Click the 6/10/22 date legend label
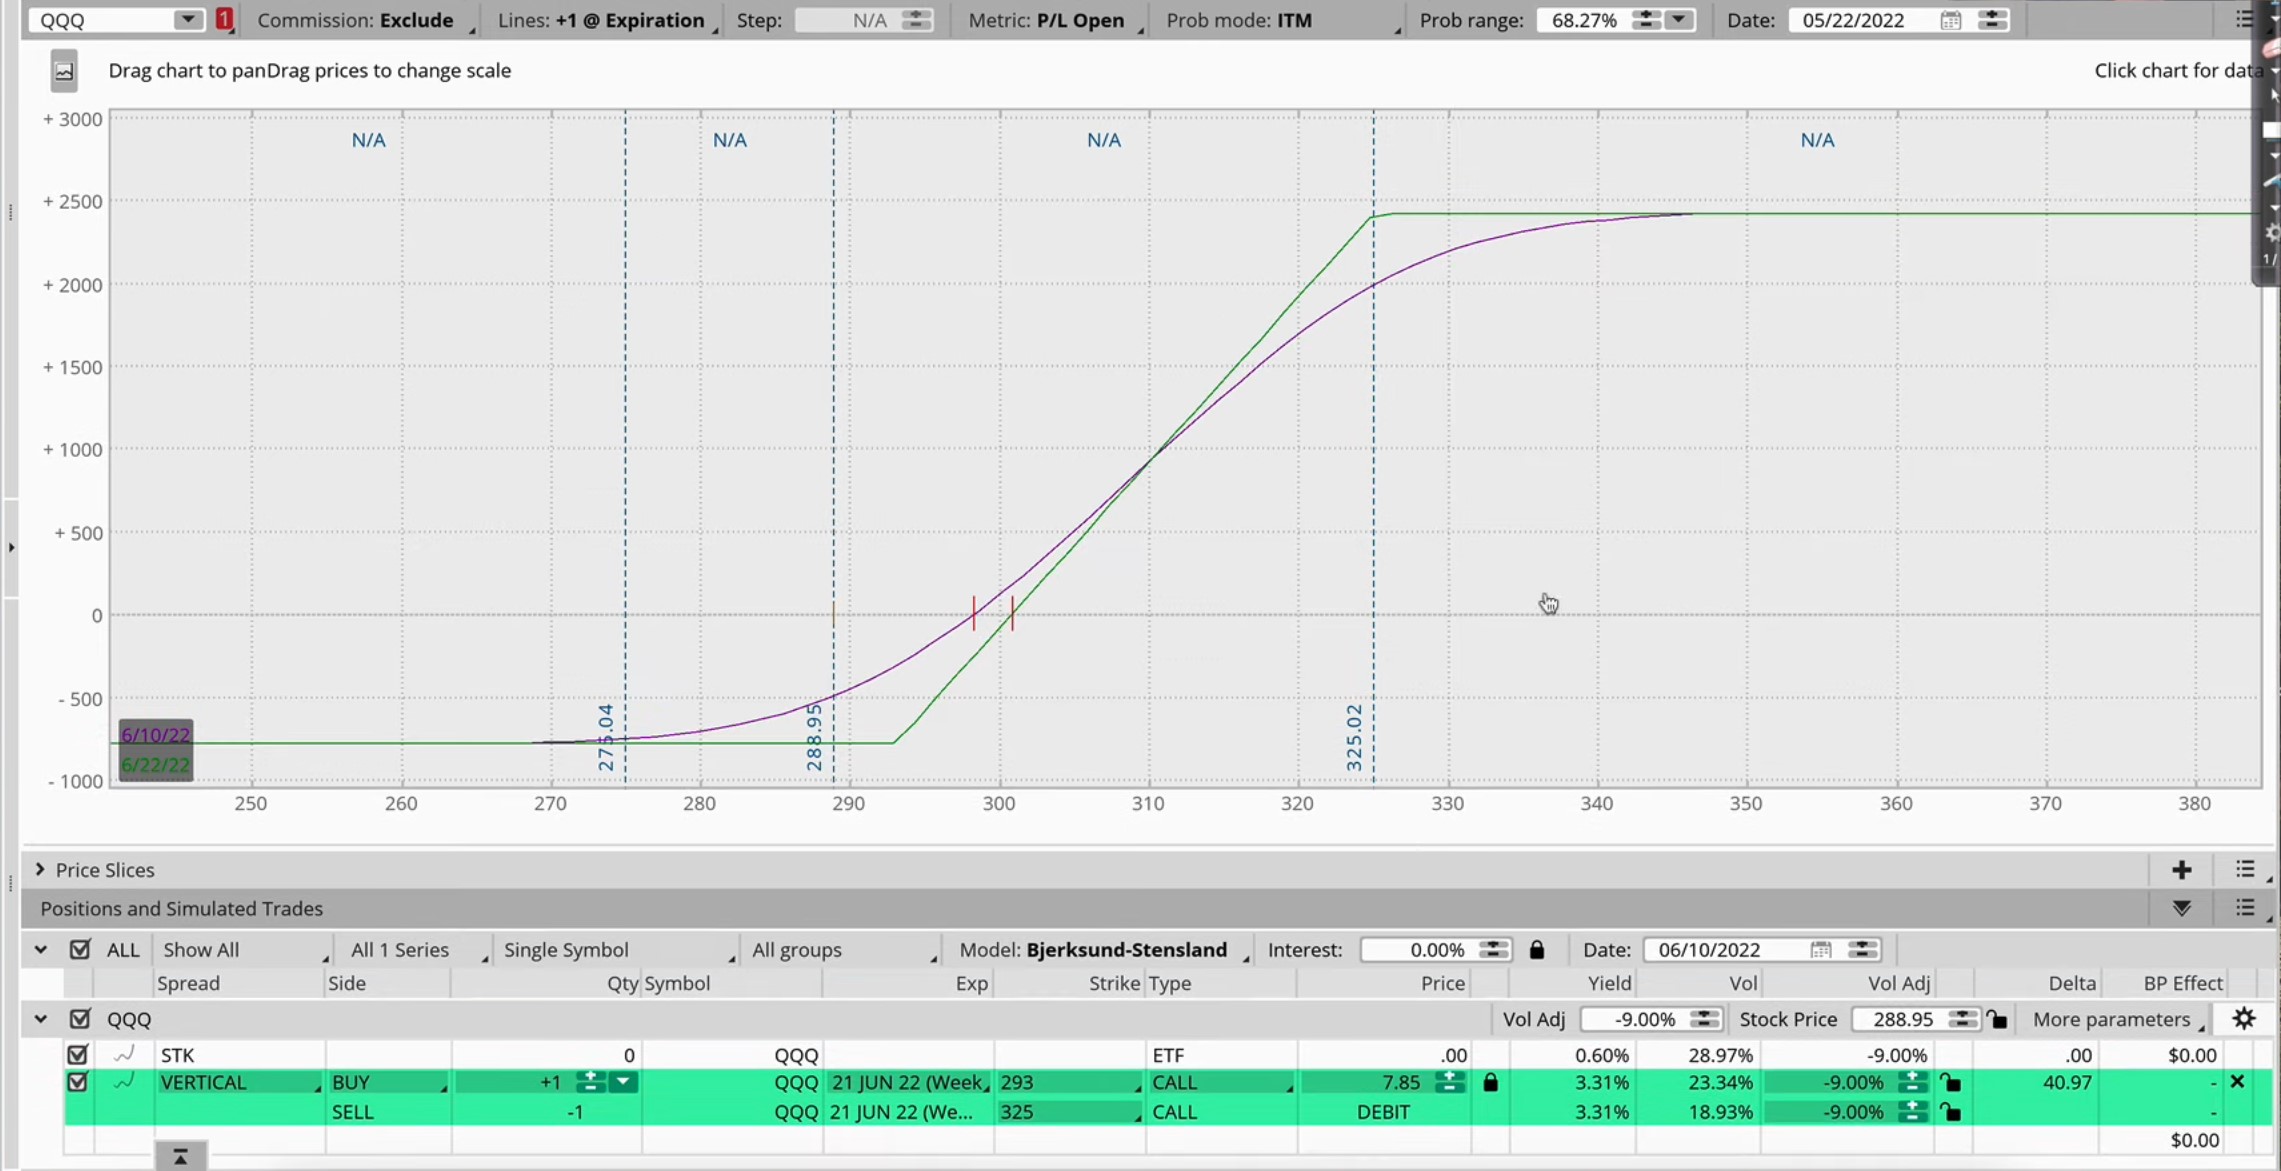2281x1171 pixels. (x=155, y=735)
